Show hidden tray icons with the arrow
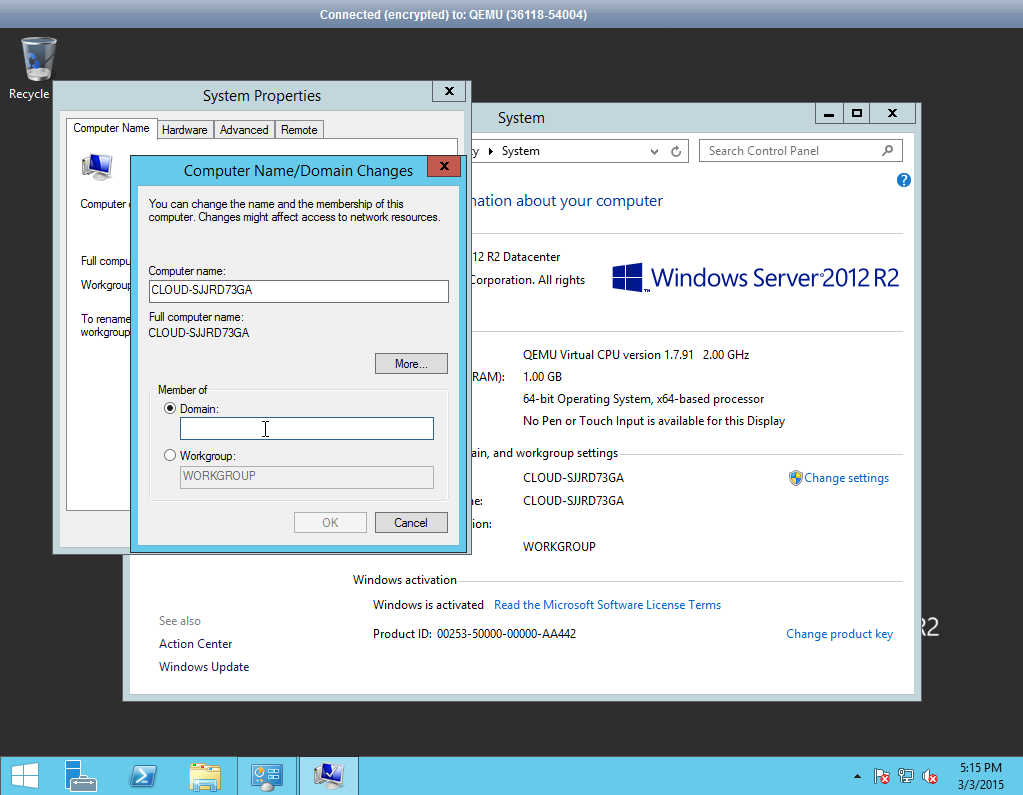Image resolution: width=1023 pixels, height=795 pixels. (x=857, y=775)
